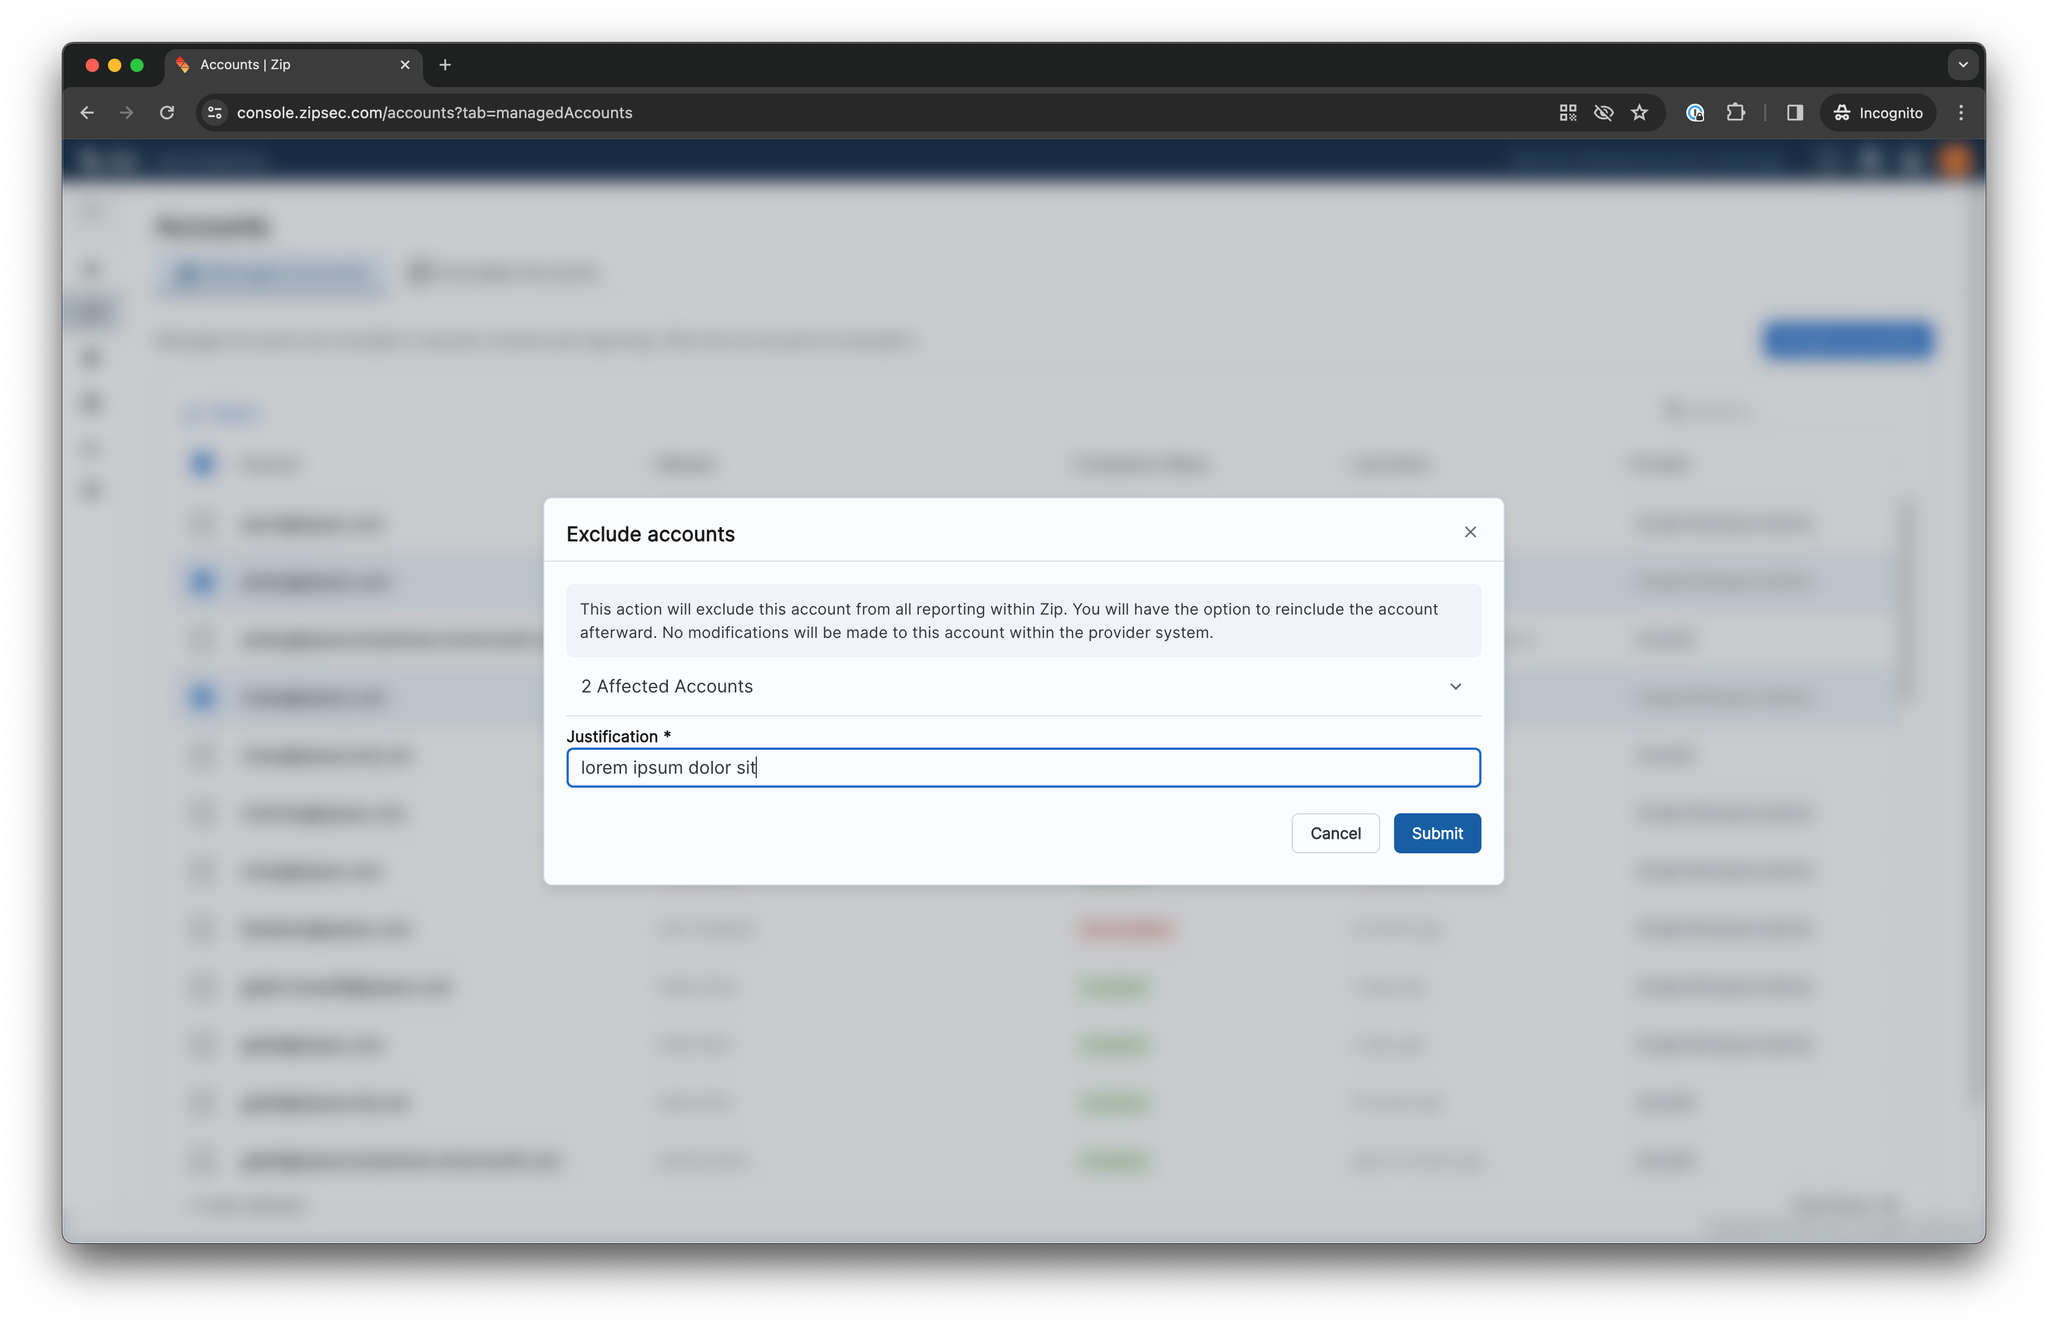Open the Extensions puzzle-piece icon
The height and width of the screenshot is (1326, 2048).
point(1736,113)
